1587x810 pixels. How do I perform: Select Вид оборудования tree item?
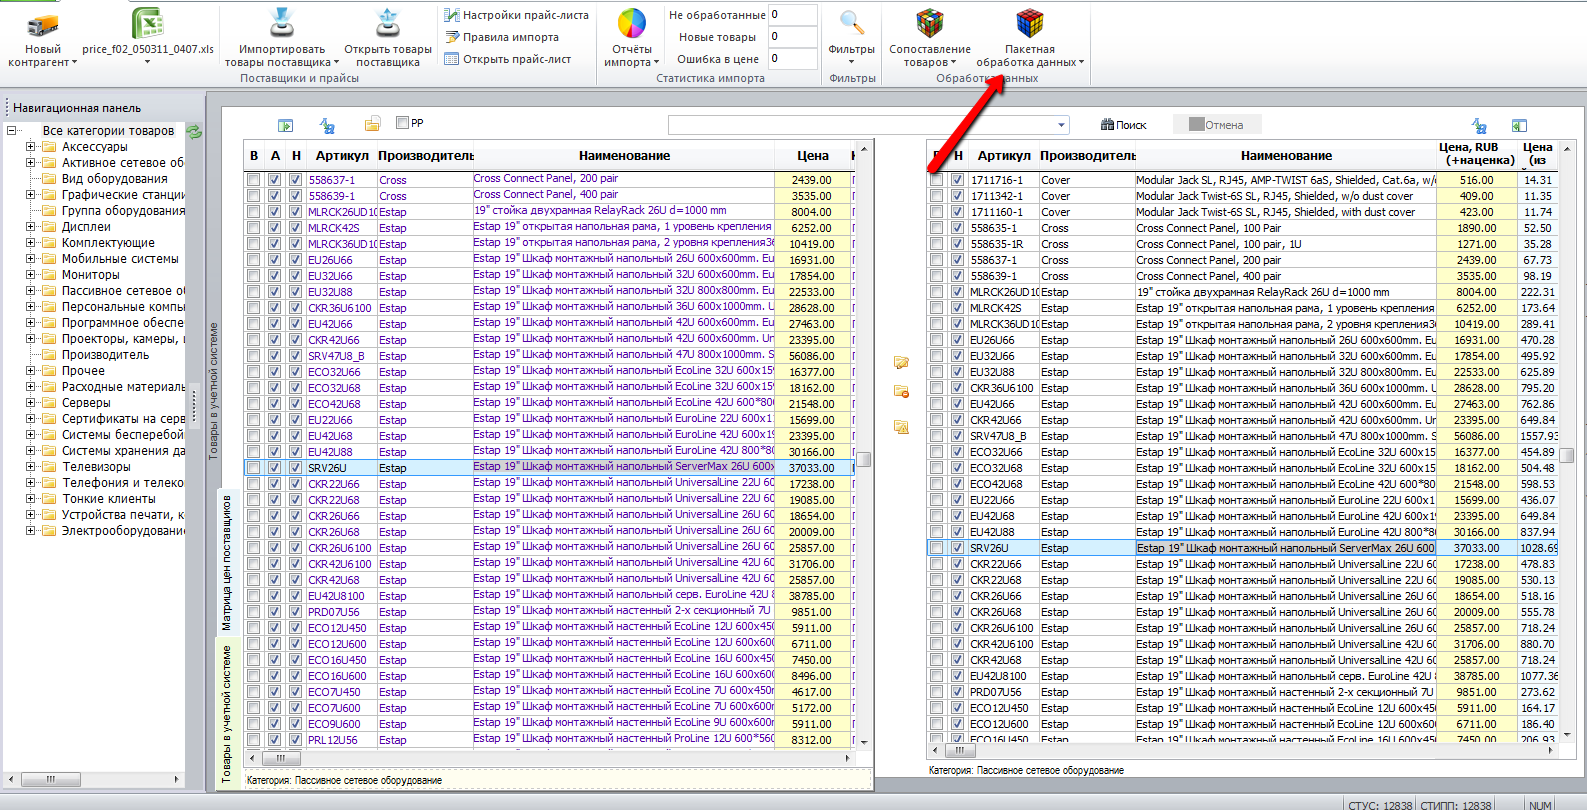[x=114, y=179]
